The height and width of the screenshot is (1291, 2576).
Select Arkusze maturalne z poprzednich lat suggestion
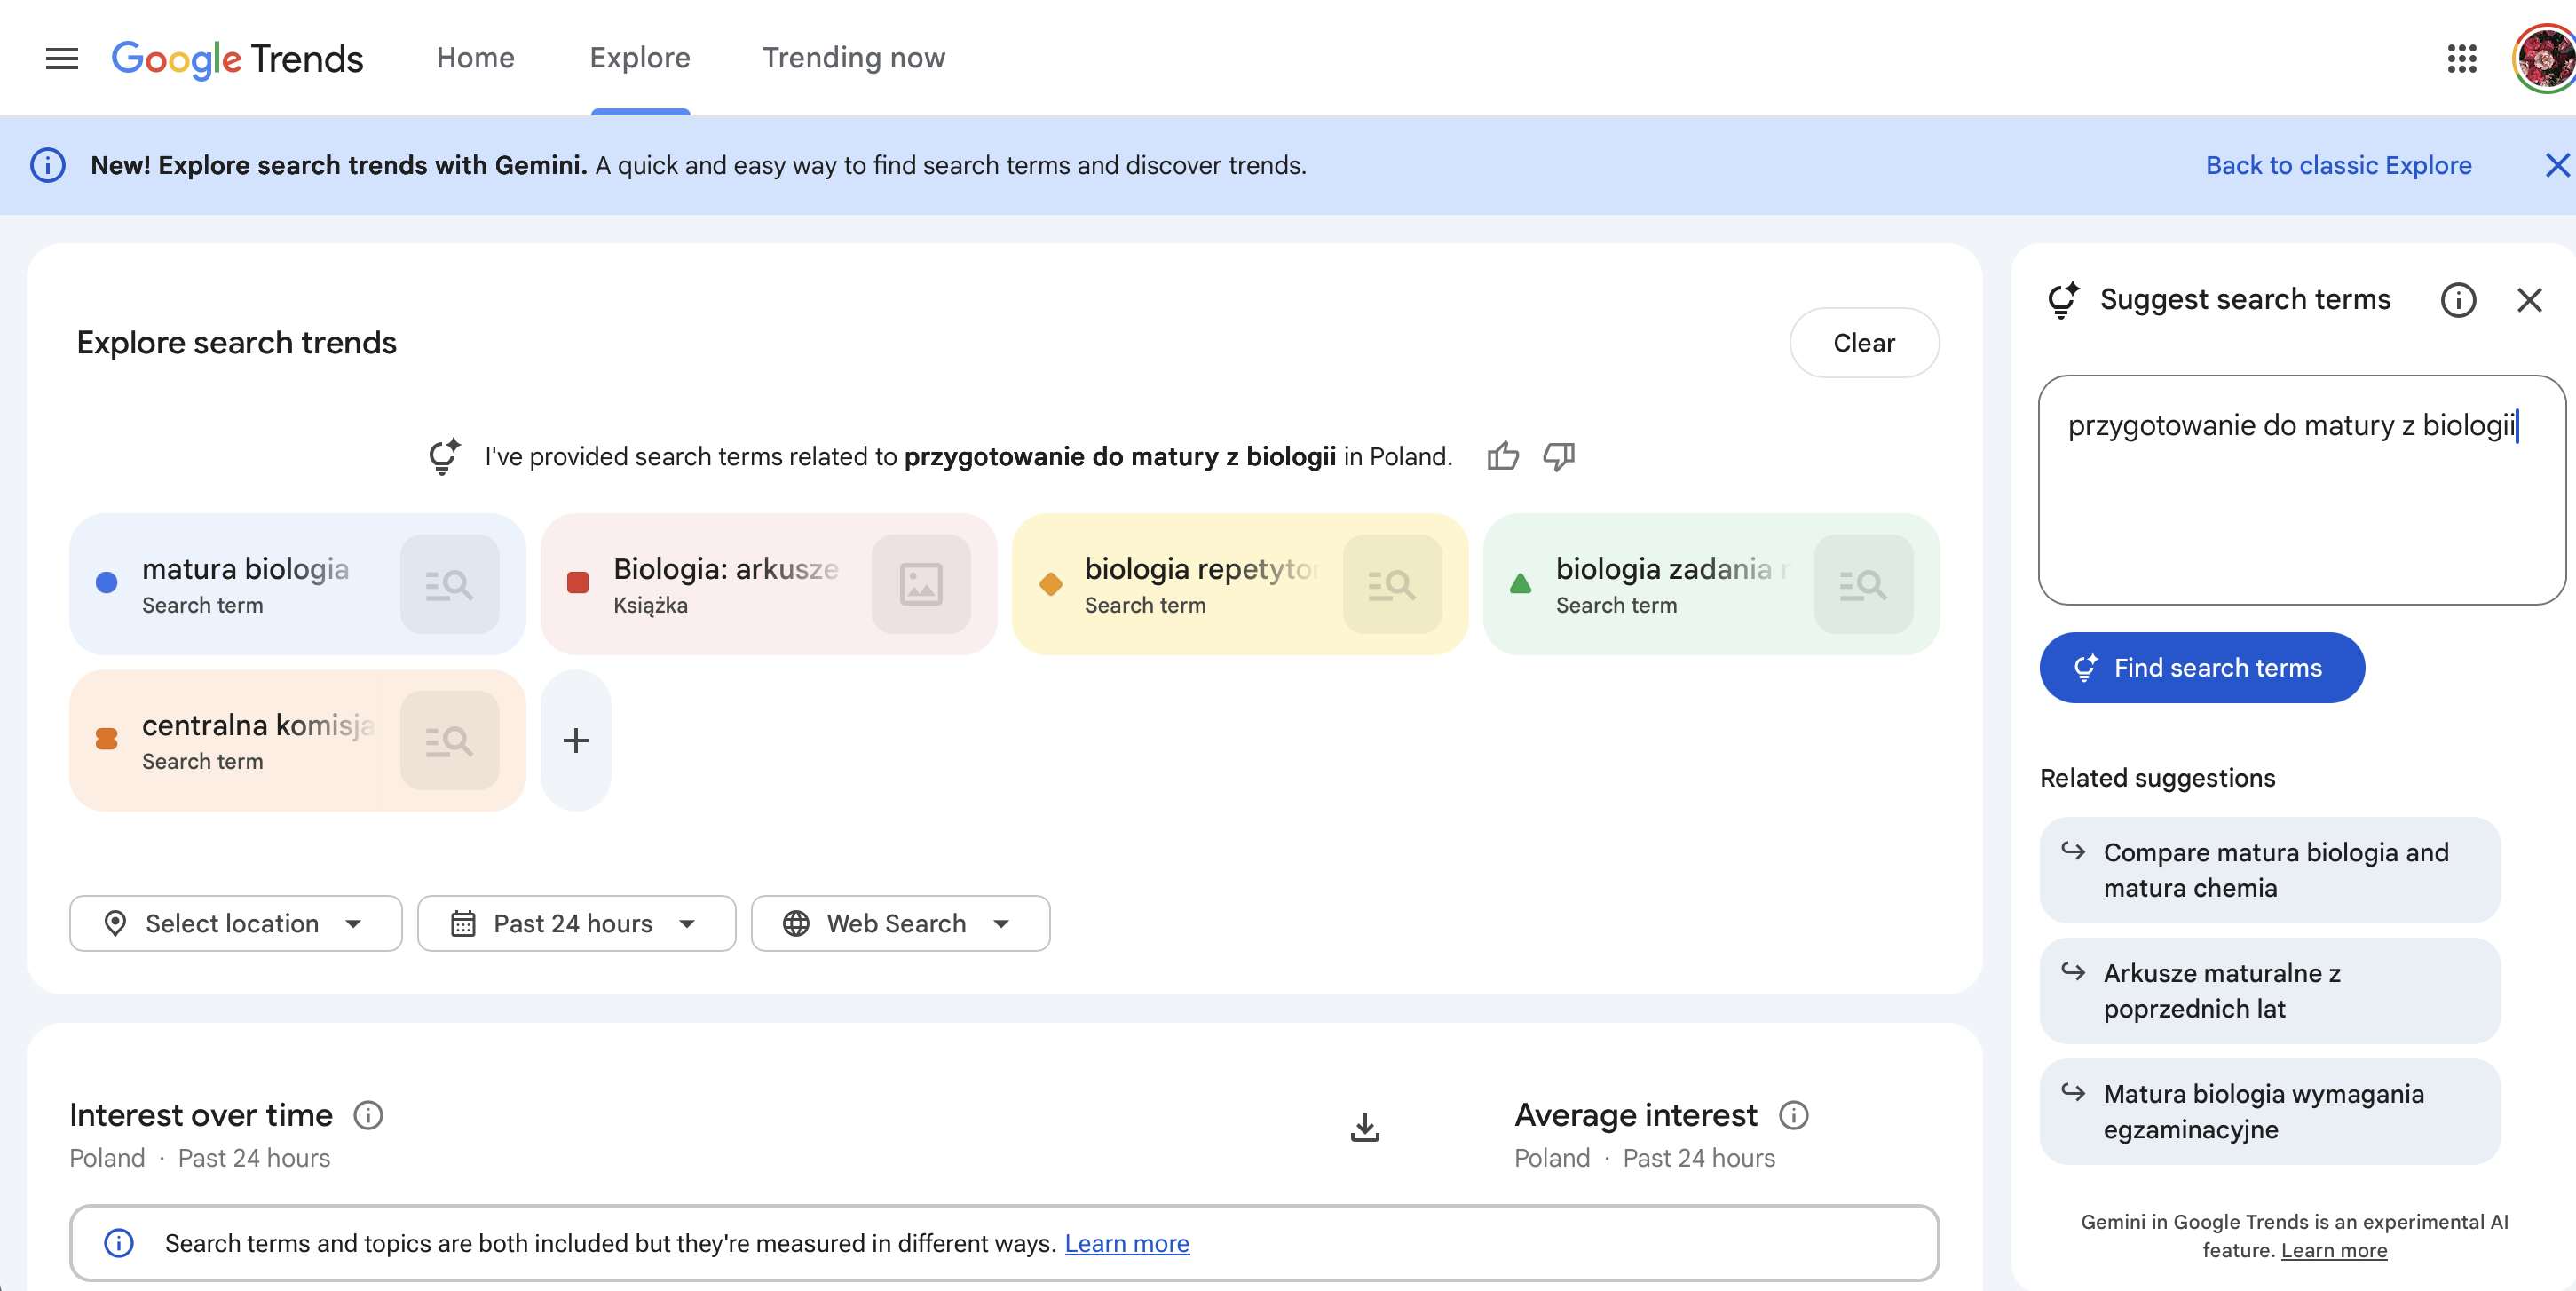(2269, 991)
